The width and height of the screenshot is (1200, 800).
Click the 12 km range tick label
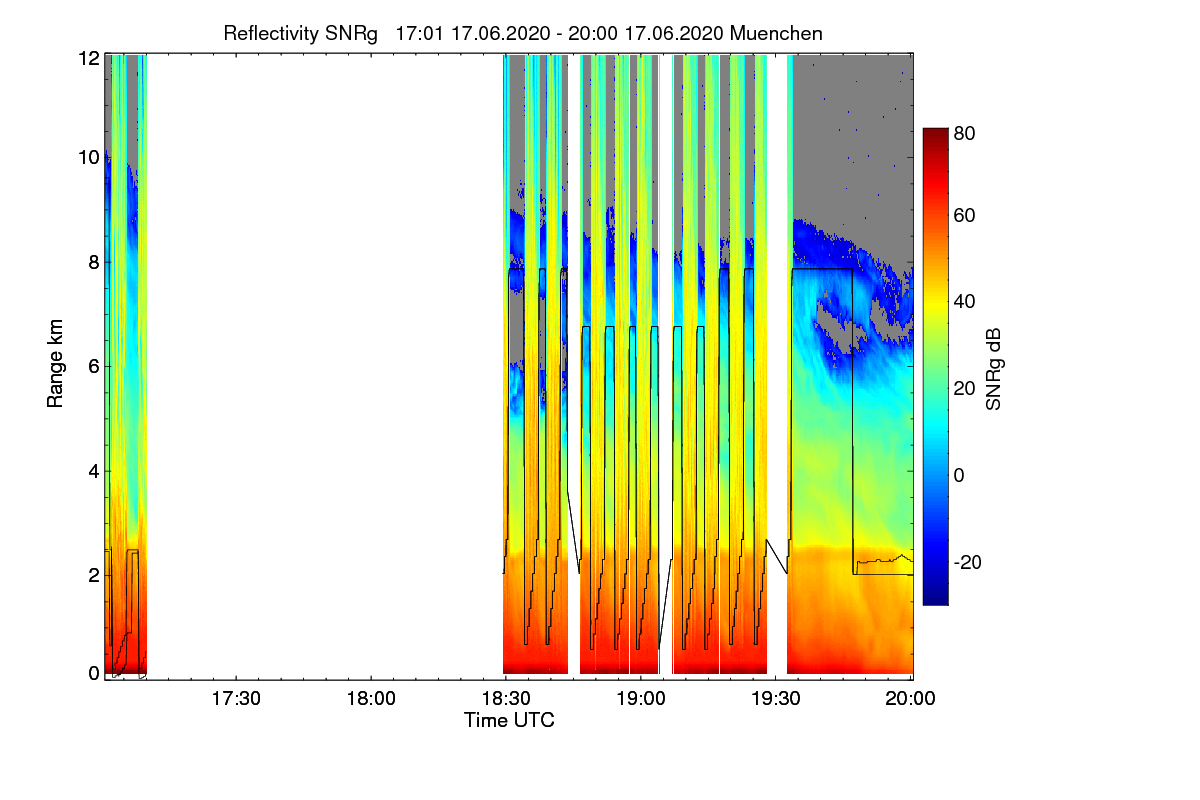(89, 58)
